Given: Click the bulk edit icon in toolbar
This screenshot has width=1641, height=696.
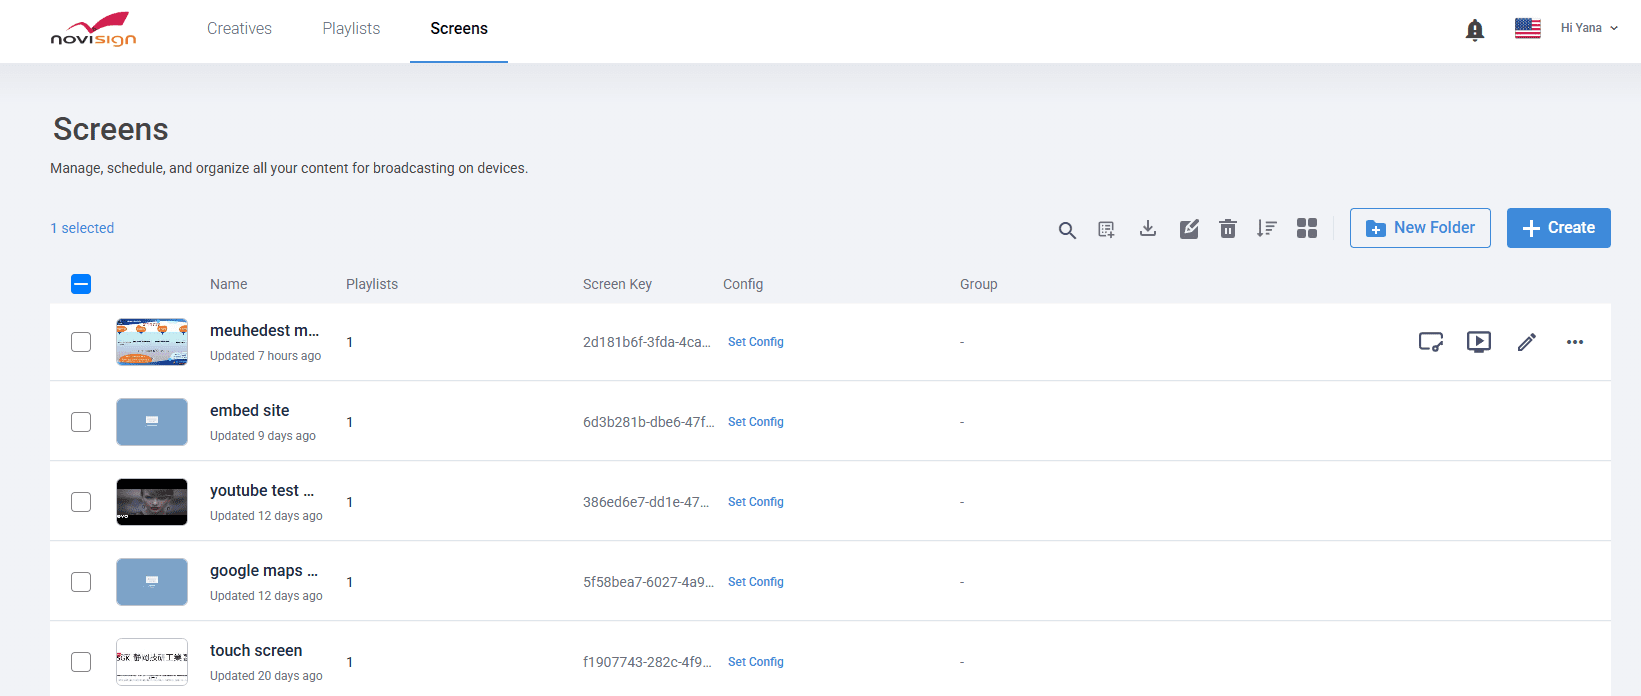Looking at the screenshot, I should (x=1189, y=229).
